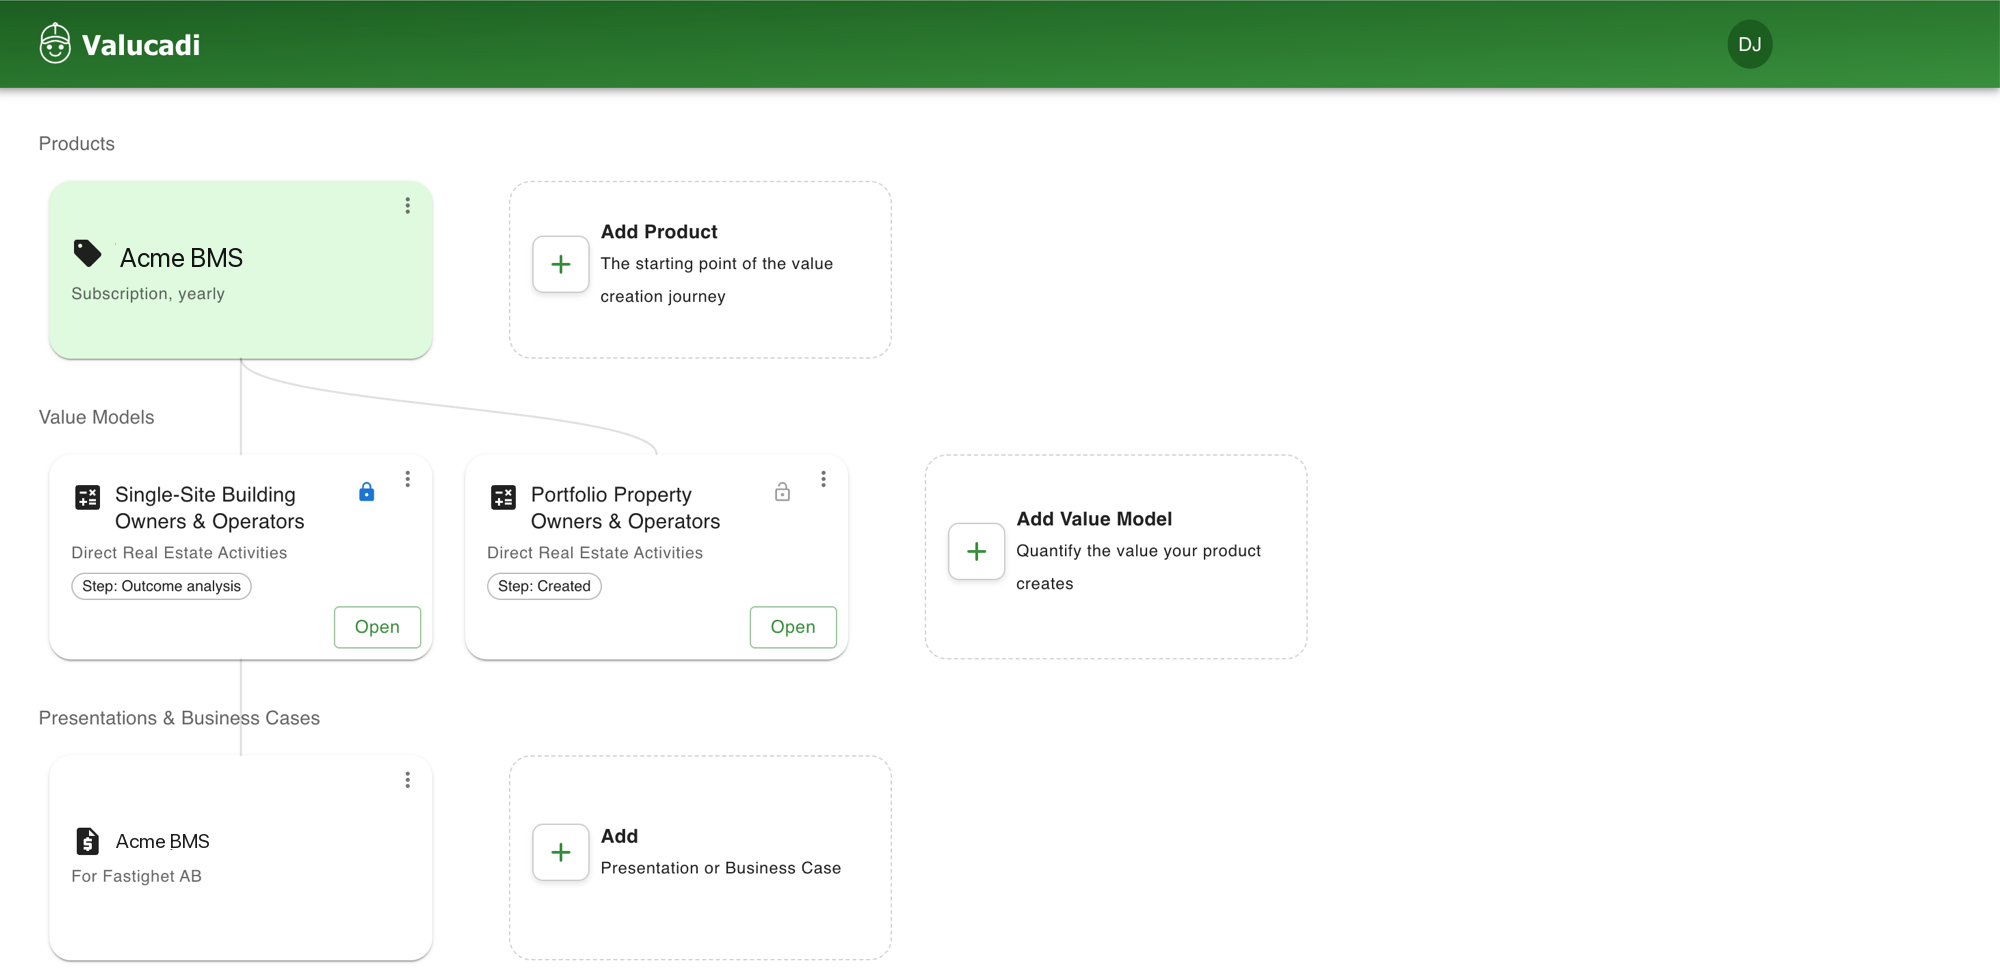
Task: Click the plus icon for Add Presentation
Action: point(561,852)
